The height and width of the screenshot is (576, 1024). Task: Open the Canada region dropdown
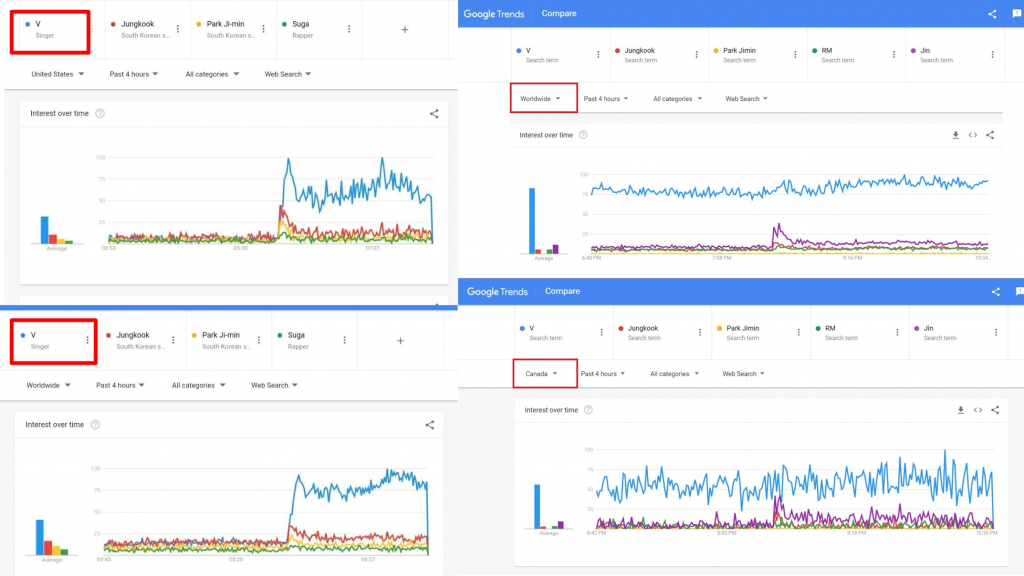pos(541,374)
